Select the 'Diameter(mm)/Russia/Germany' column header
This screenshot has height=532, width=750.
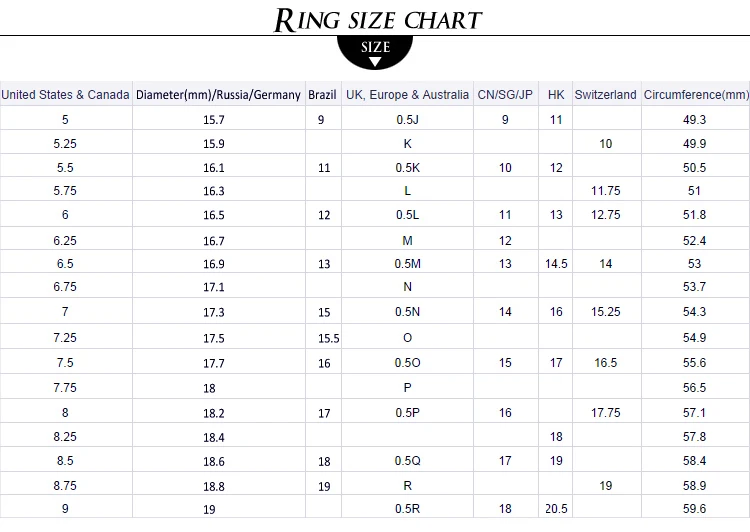pyautogui.click(x=218, y=95)
